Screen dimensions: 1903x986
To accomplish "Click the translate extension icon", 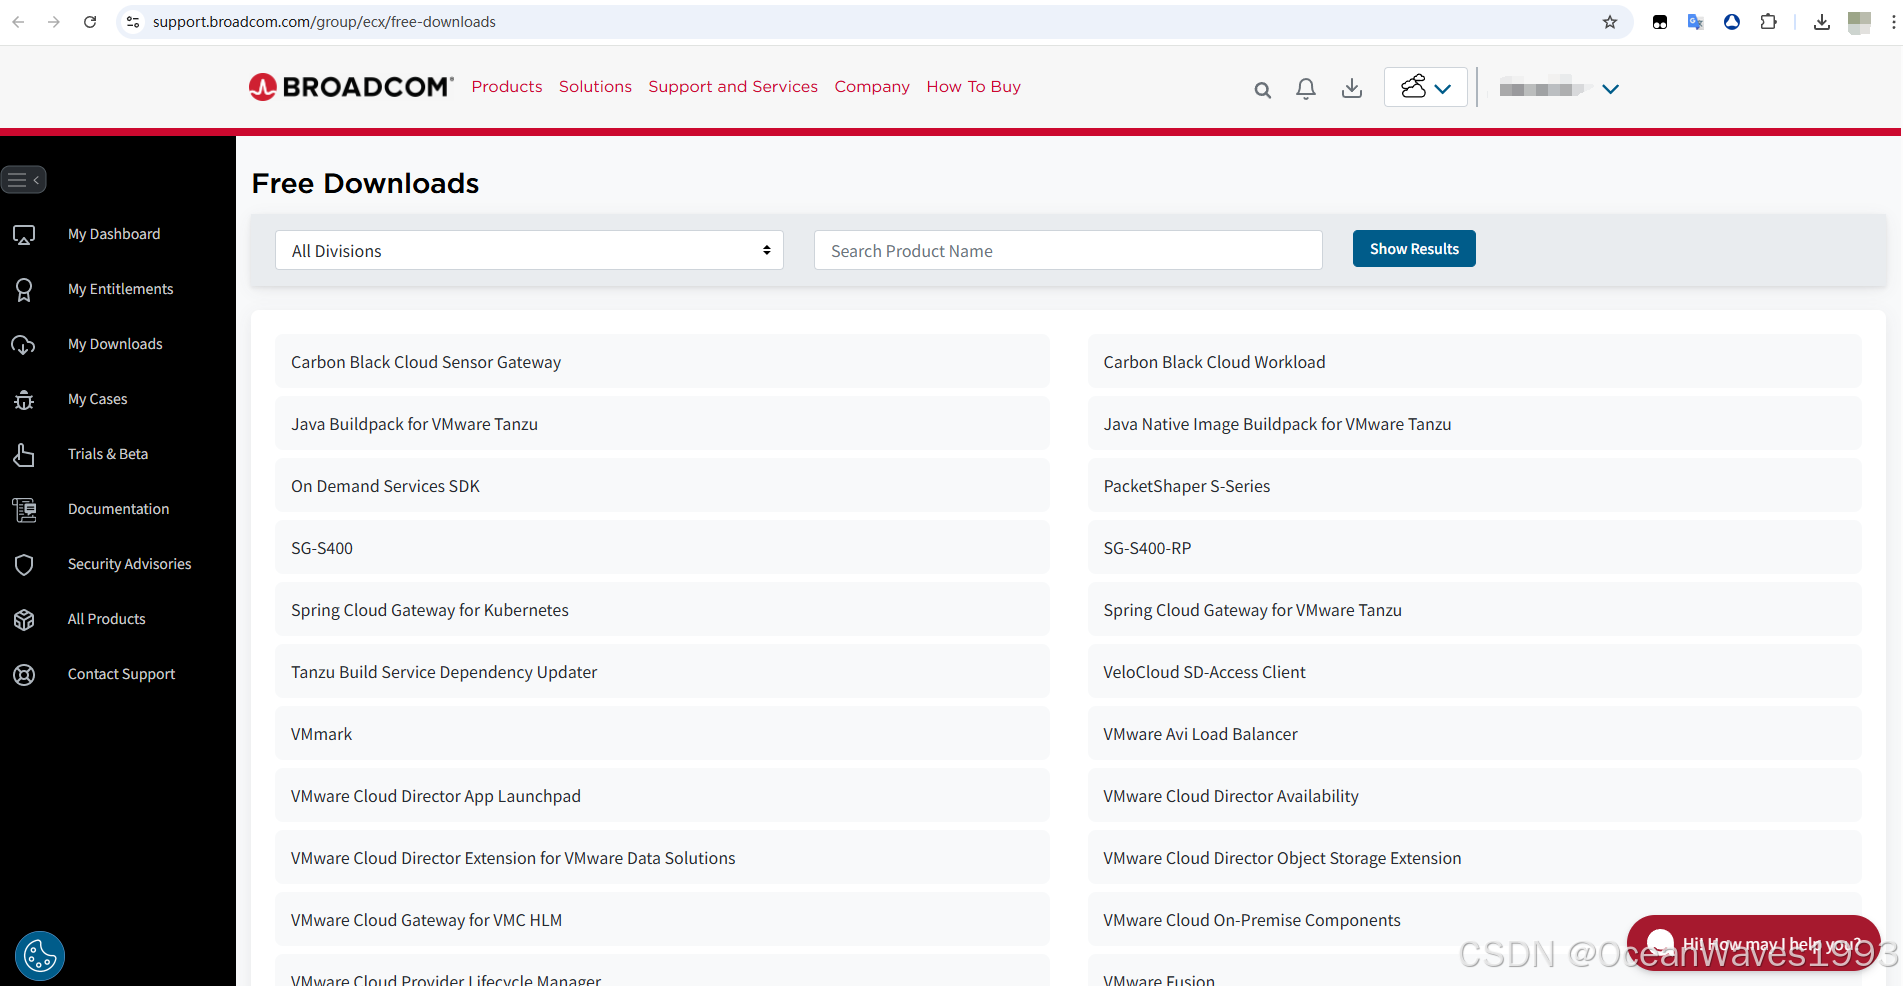I will pos(1696,22).
